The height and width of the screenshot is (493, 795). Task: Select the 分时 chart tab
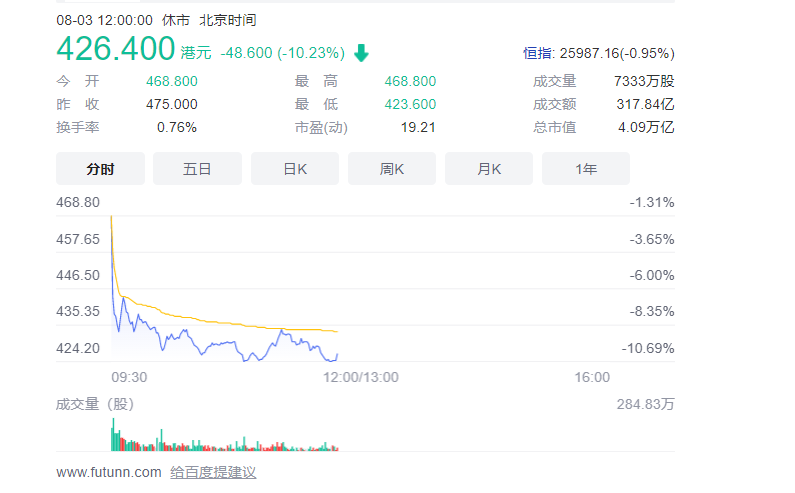tap(100, 169)
